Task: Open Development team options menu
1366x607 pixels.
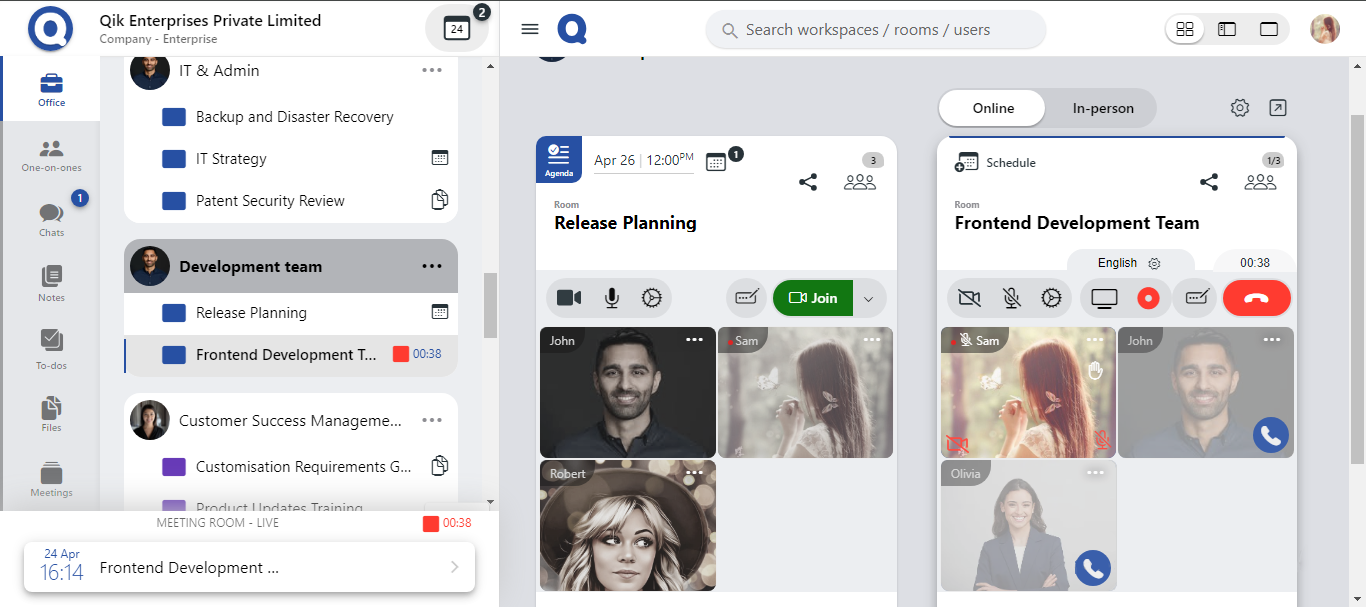Action: [432, 266]
